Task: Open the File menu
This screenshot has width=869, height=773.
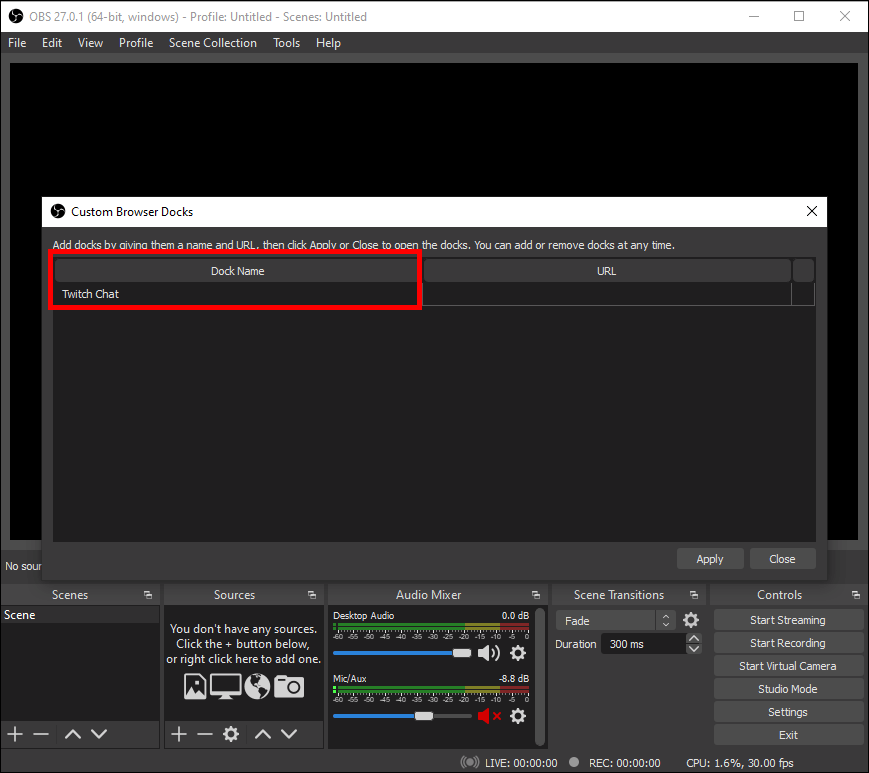Action: tap(17, 43)
